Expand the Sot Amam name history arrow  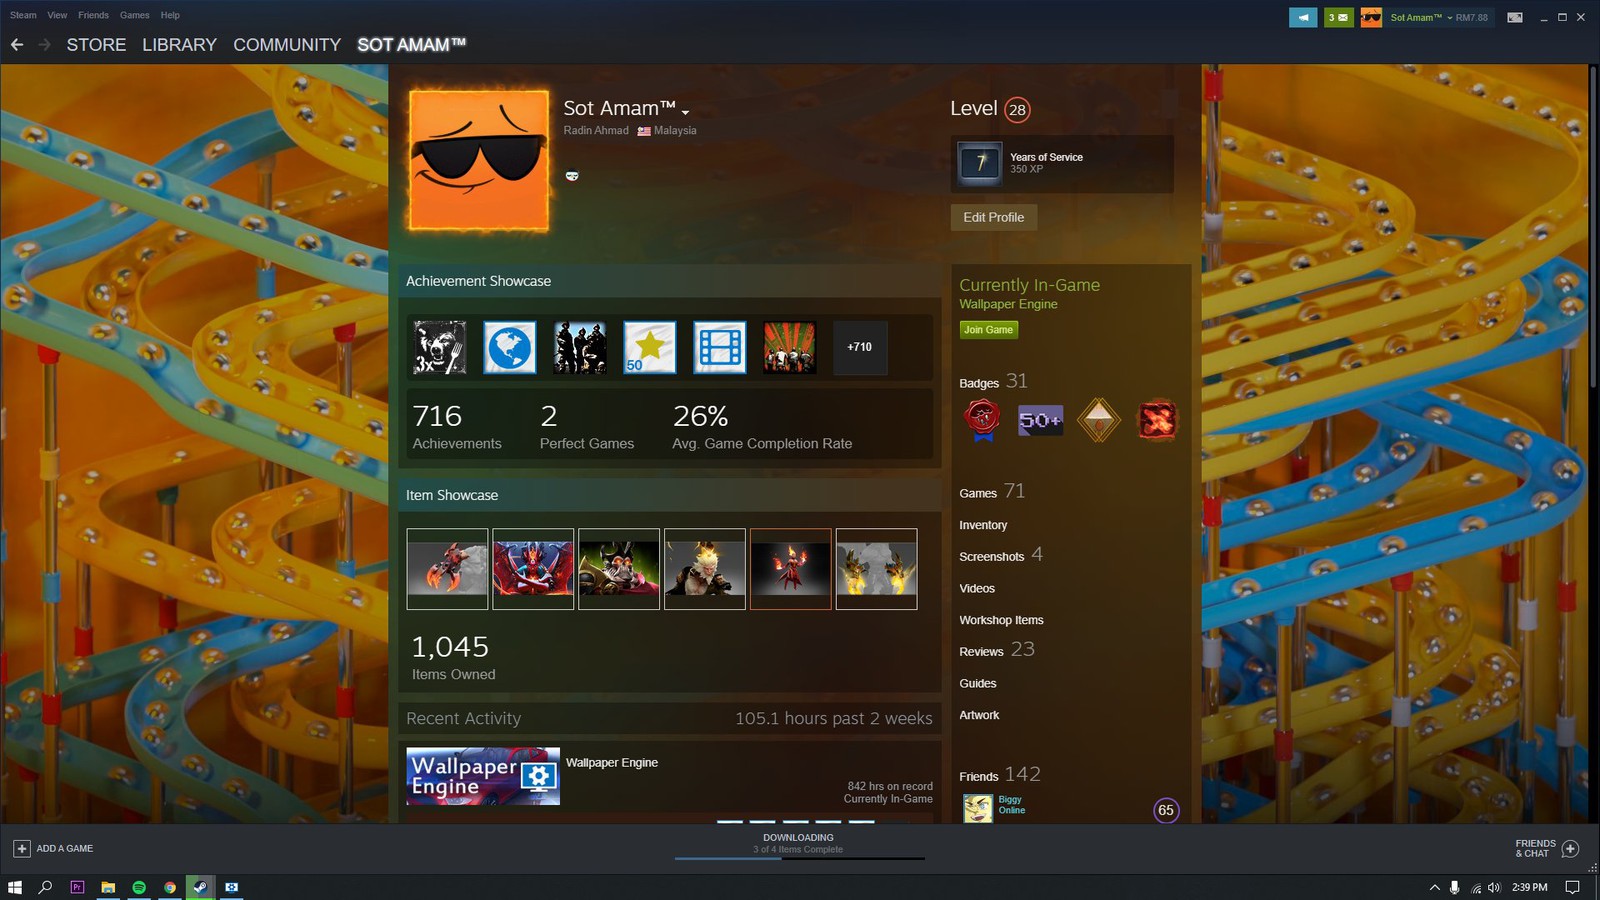click(685, 112)
